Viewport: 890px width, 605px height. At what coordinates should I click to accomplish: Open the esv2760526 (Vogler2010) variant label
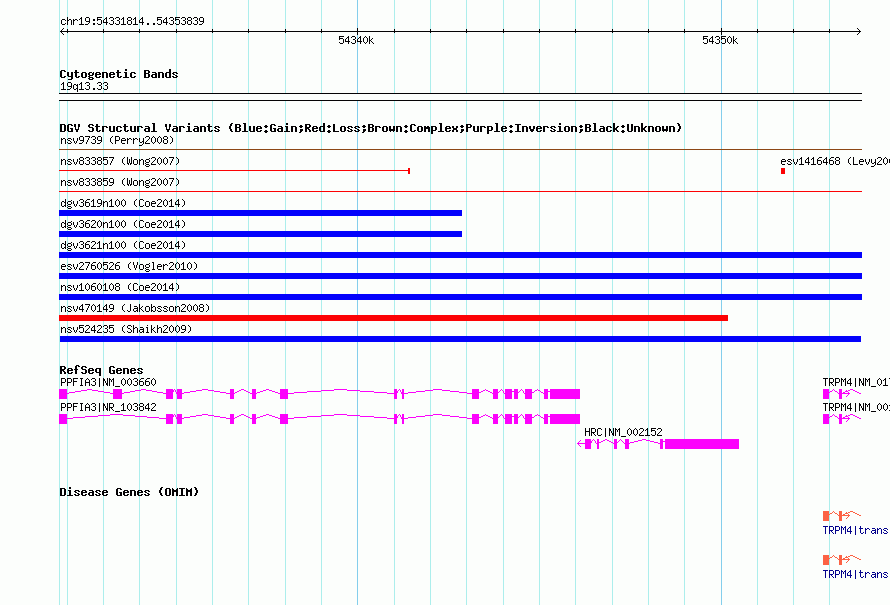point(129,266)
